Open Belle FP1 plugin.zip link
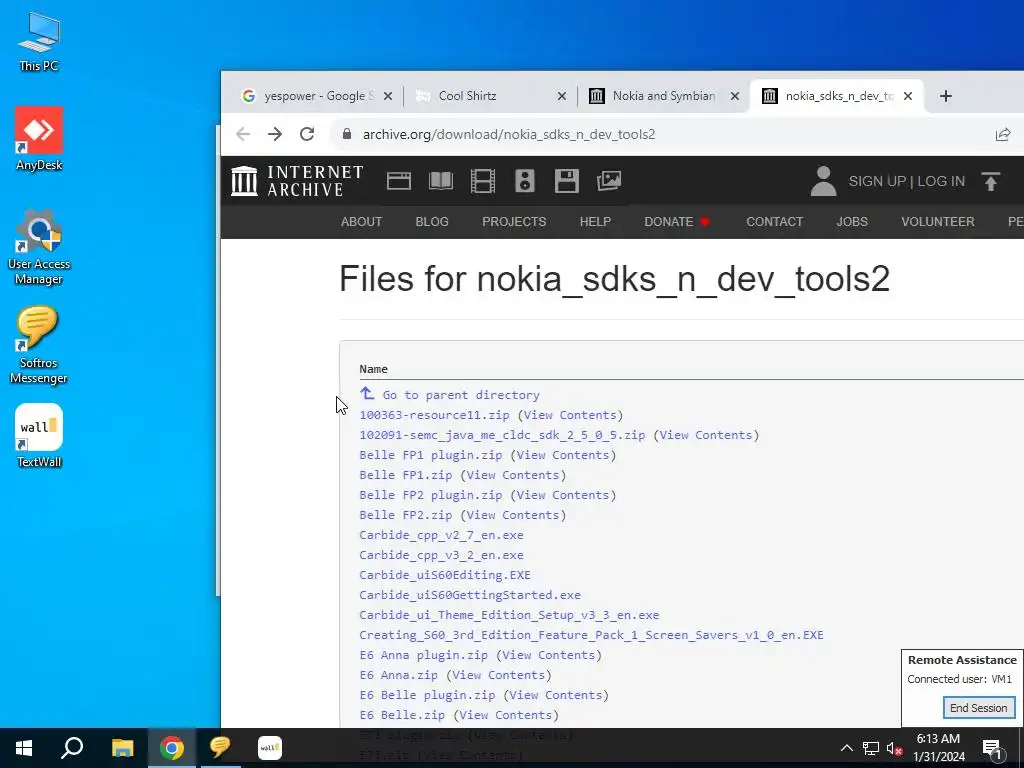 click(x=430, y=455)
